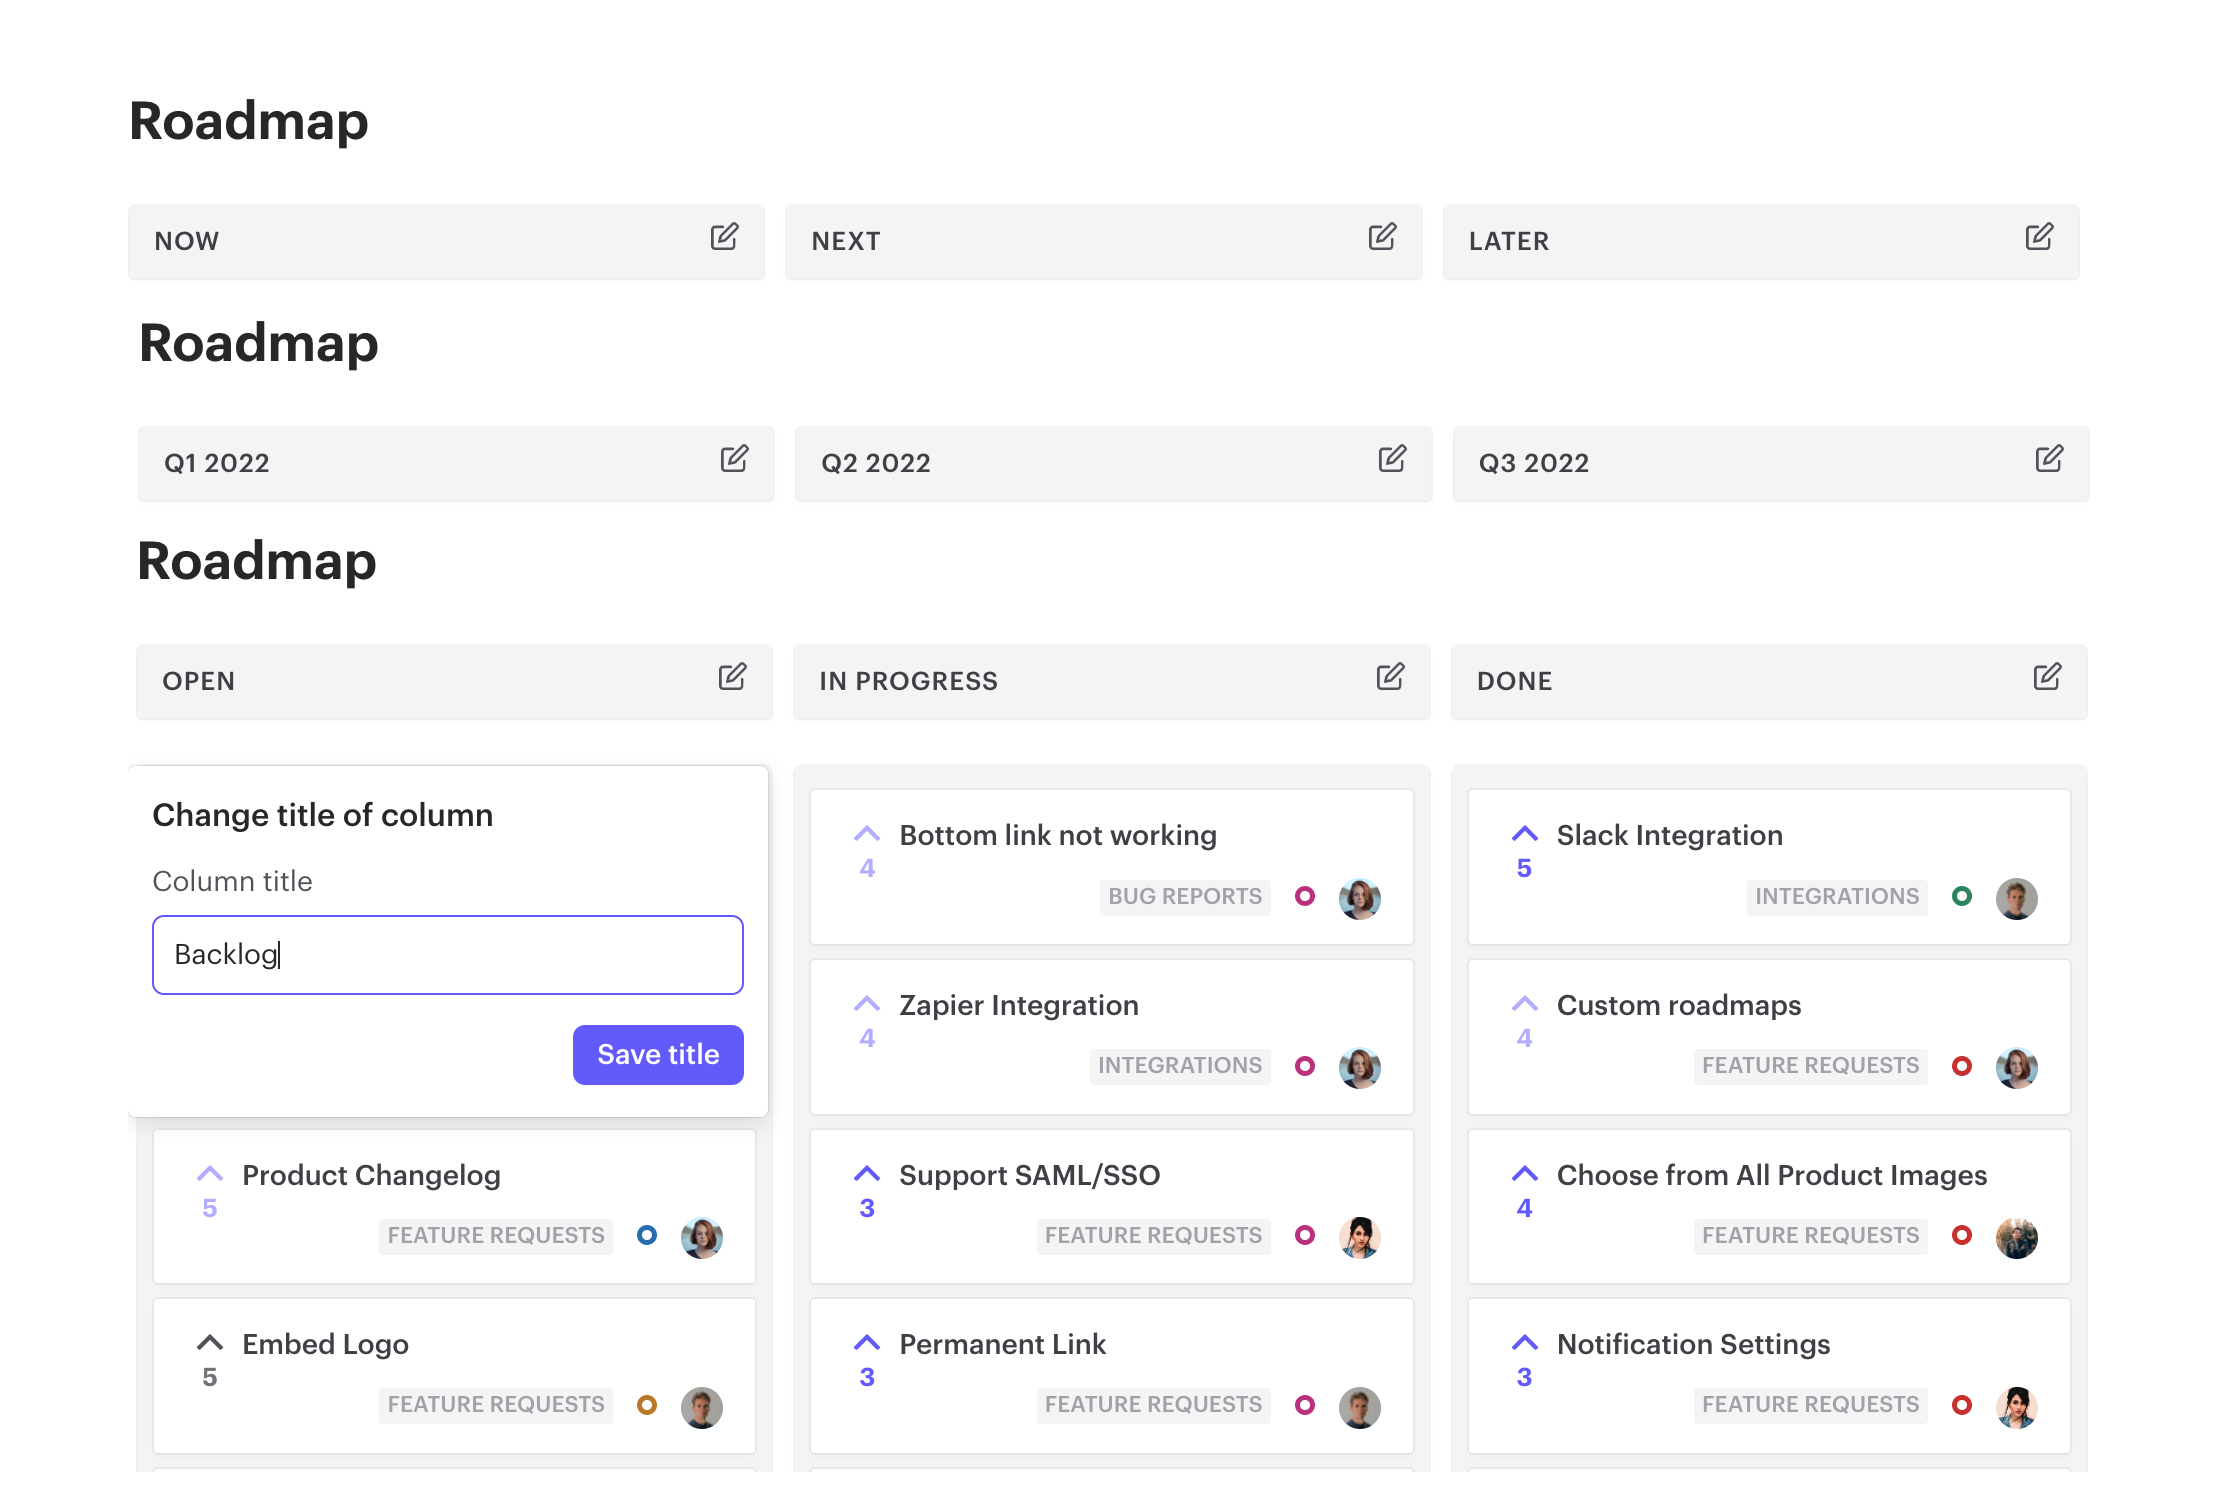The height and width of the screenshot is (1496, 2216).
Task: Open assignee avatar on Bottom link card
Action: click(1360, 898)
